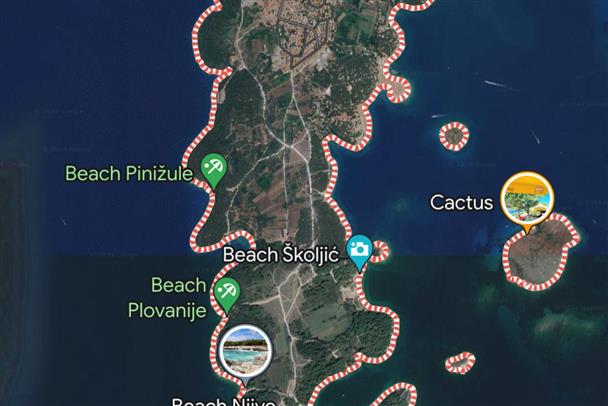Open the green Beach Plovanije umbrella marker
This screenshot has height=406, width=608.
[227, 294]
